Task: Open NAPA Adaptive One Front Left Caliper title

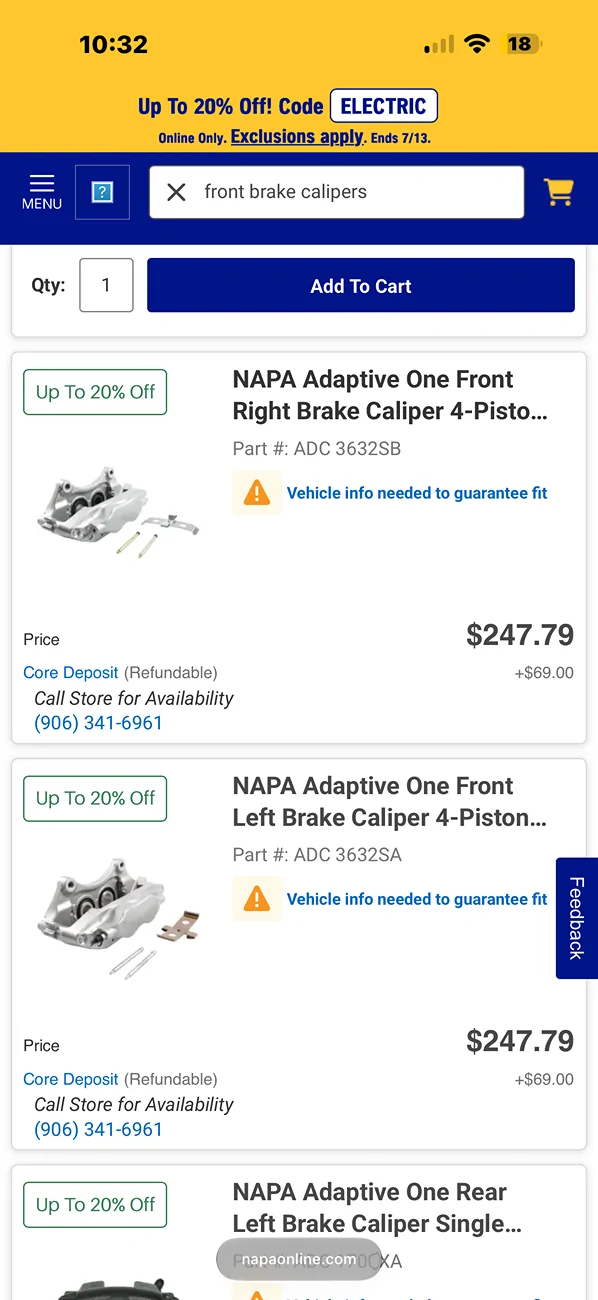Action: [390, 802]
